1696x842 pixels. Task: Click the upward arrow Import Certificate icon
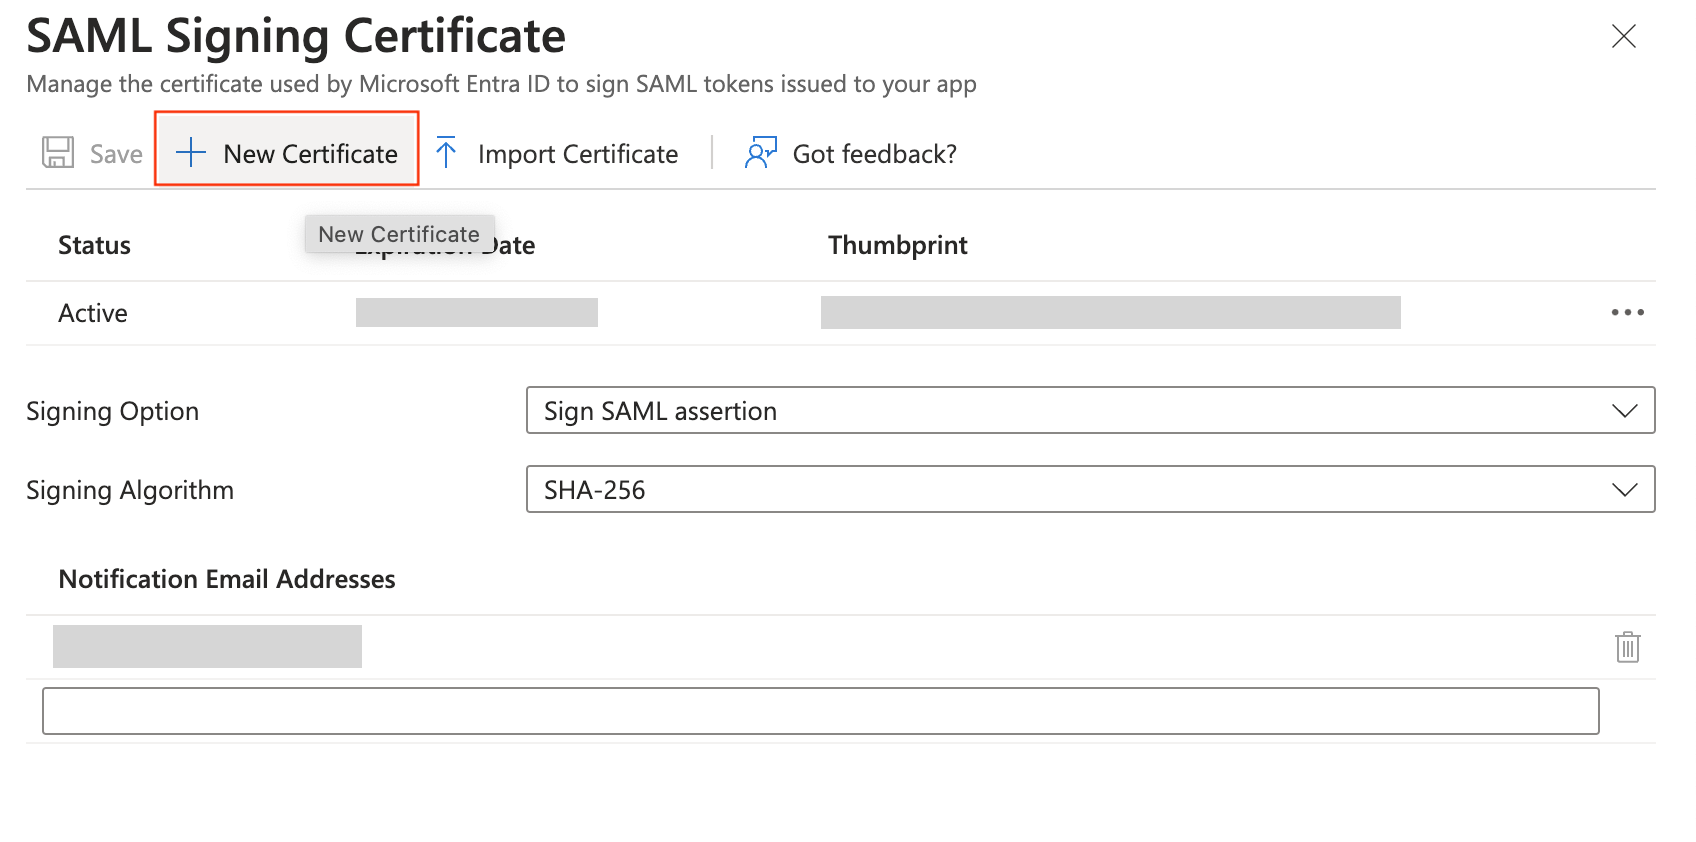[x=446, y=153]
